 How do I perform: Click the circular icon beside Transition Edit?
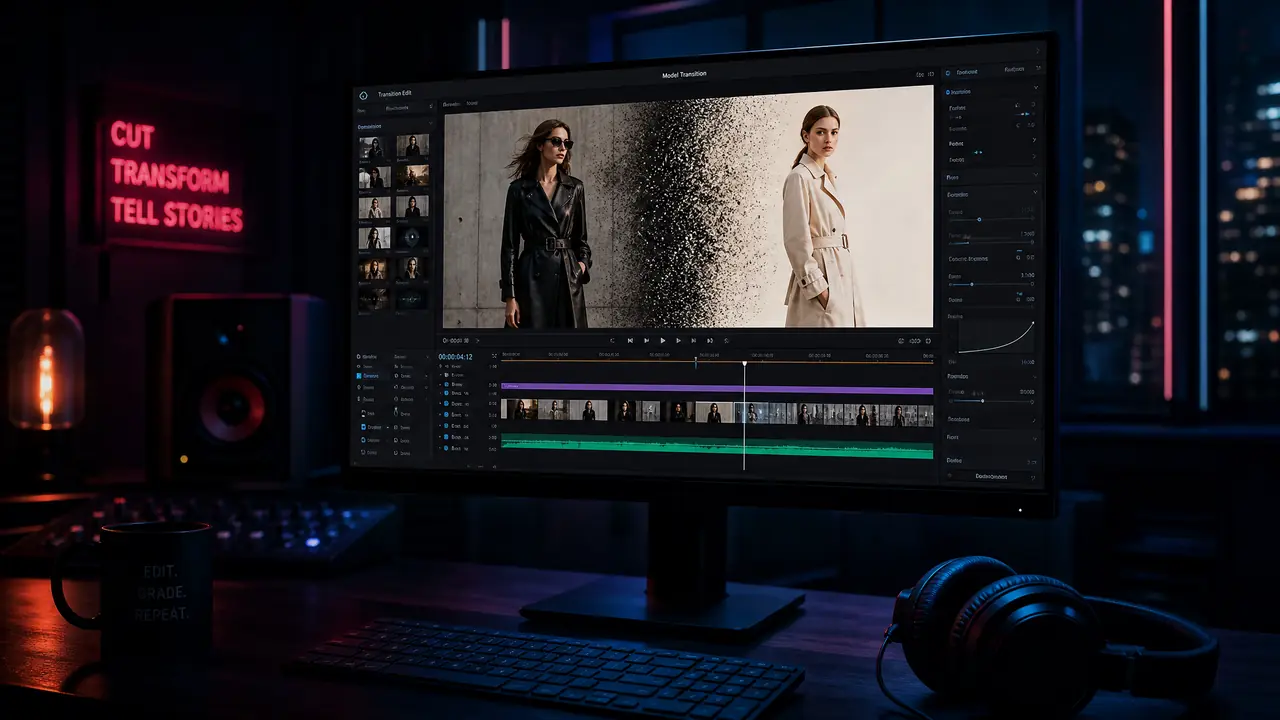click(x=363, y=95)
